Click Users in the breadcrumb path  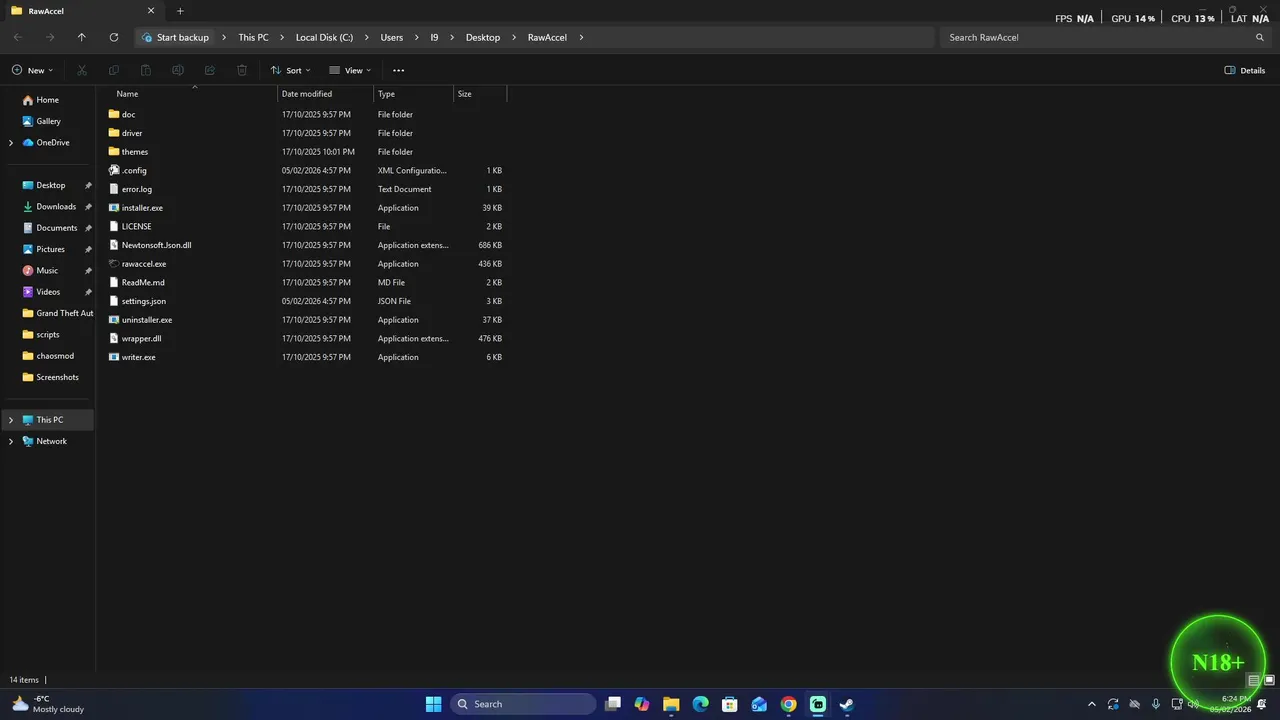coord(392,37)
